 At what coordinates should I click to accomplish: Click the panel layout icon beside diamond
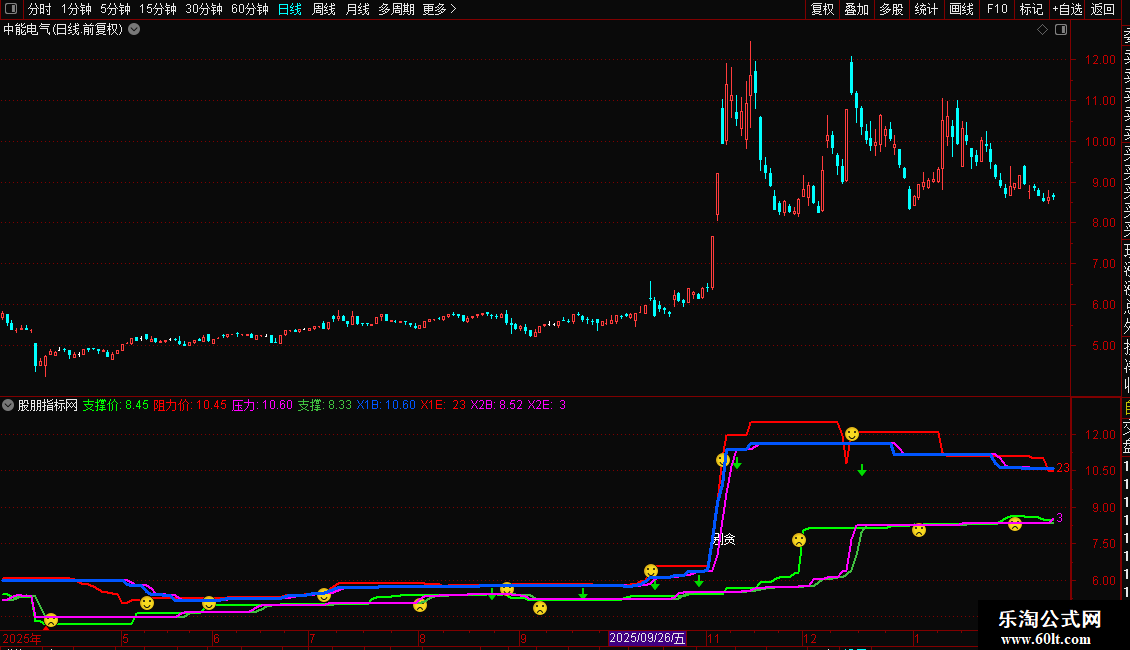1061,30
